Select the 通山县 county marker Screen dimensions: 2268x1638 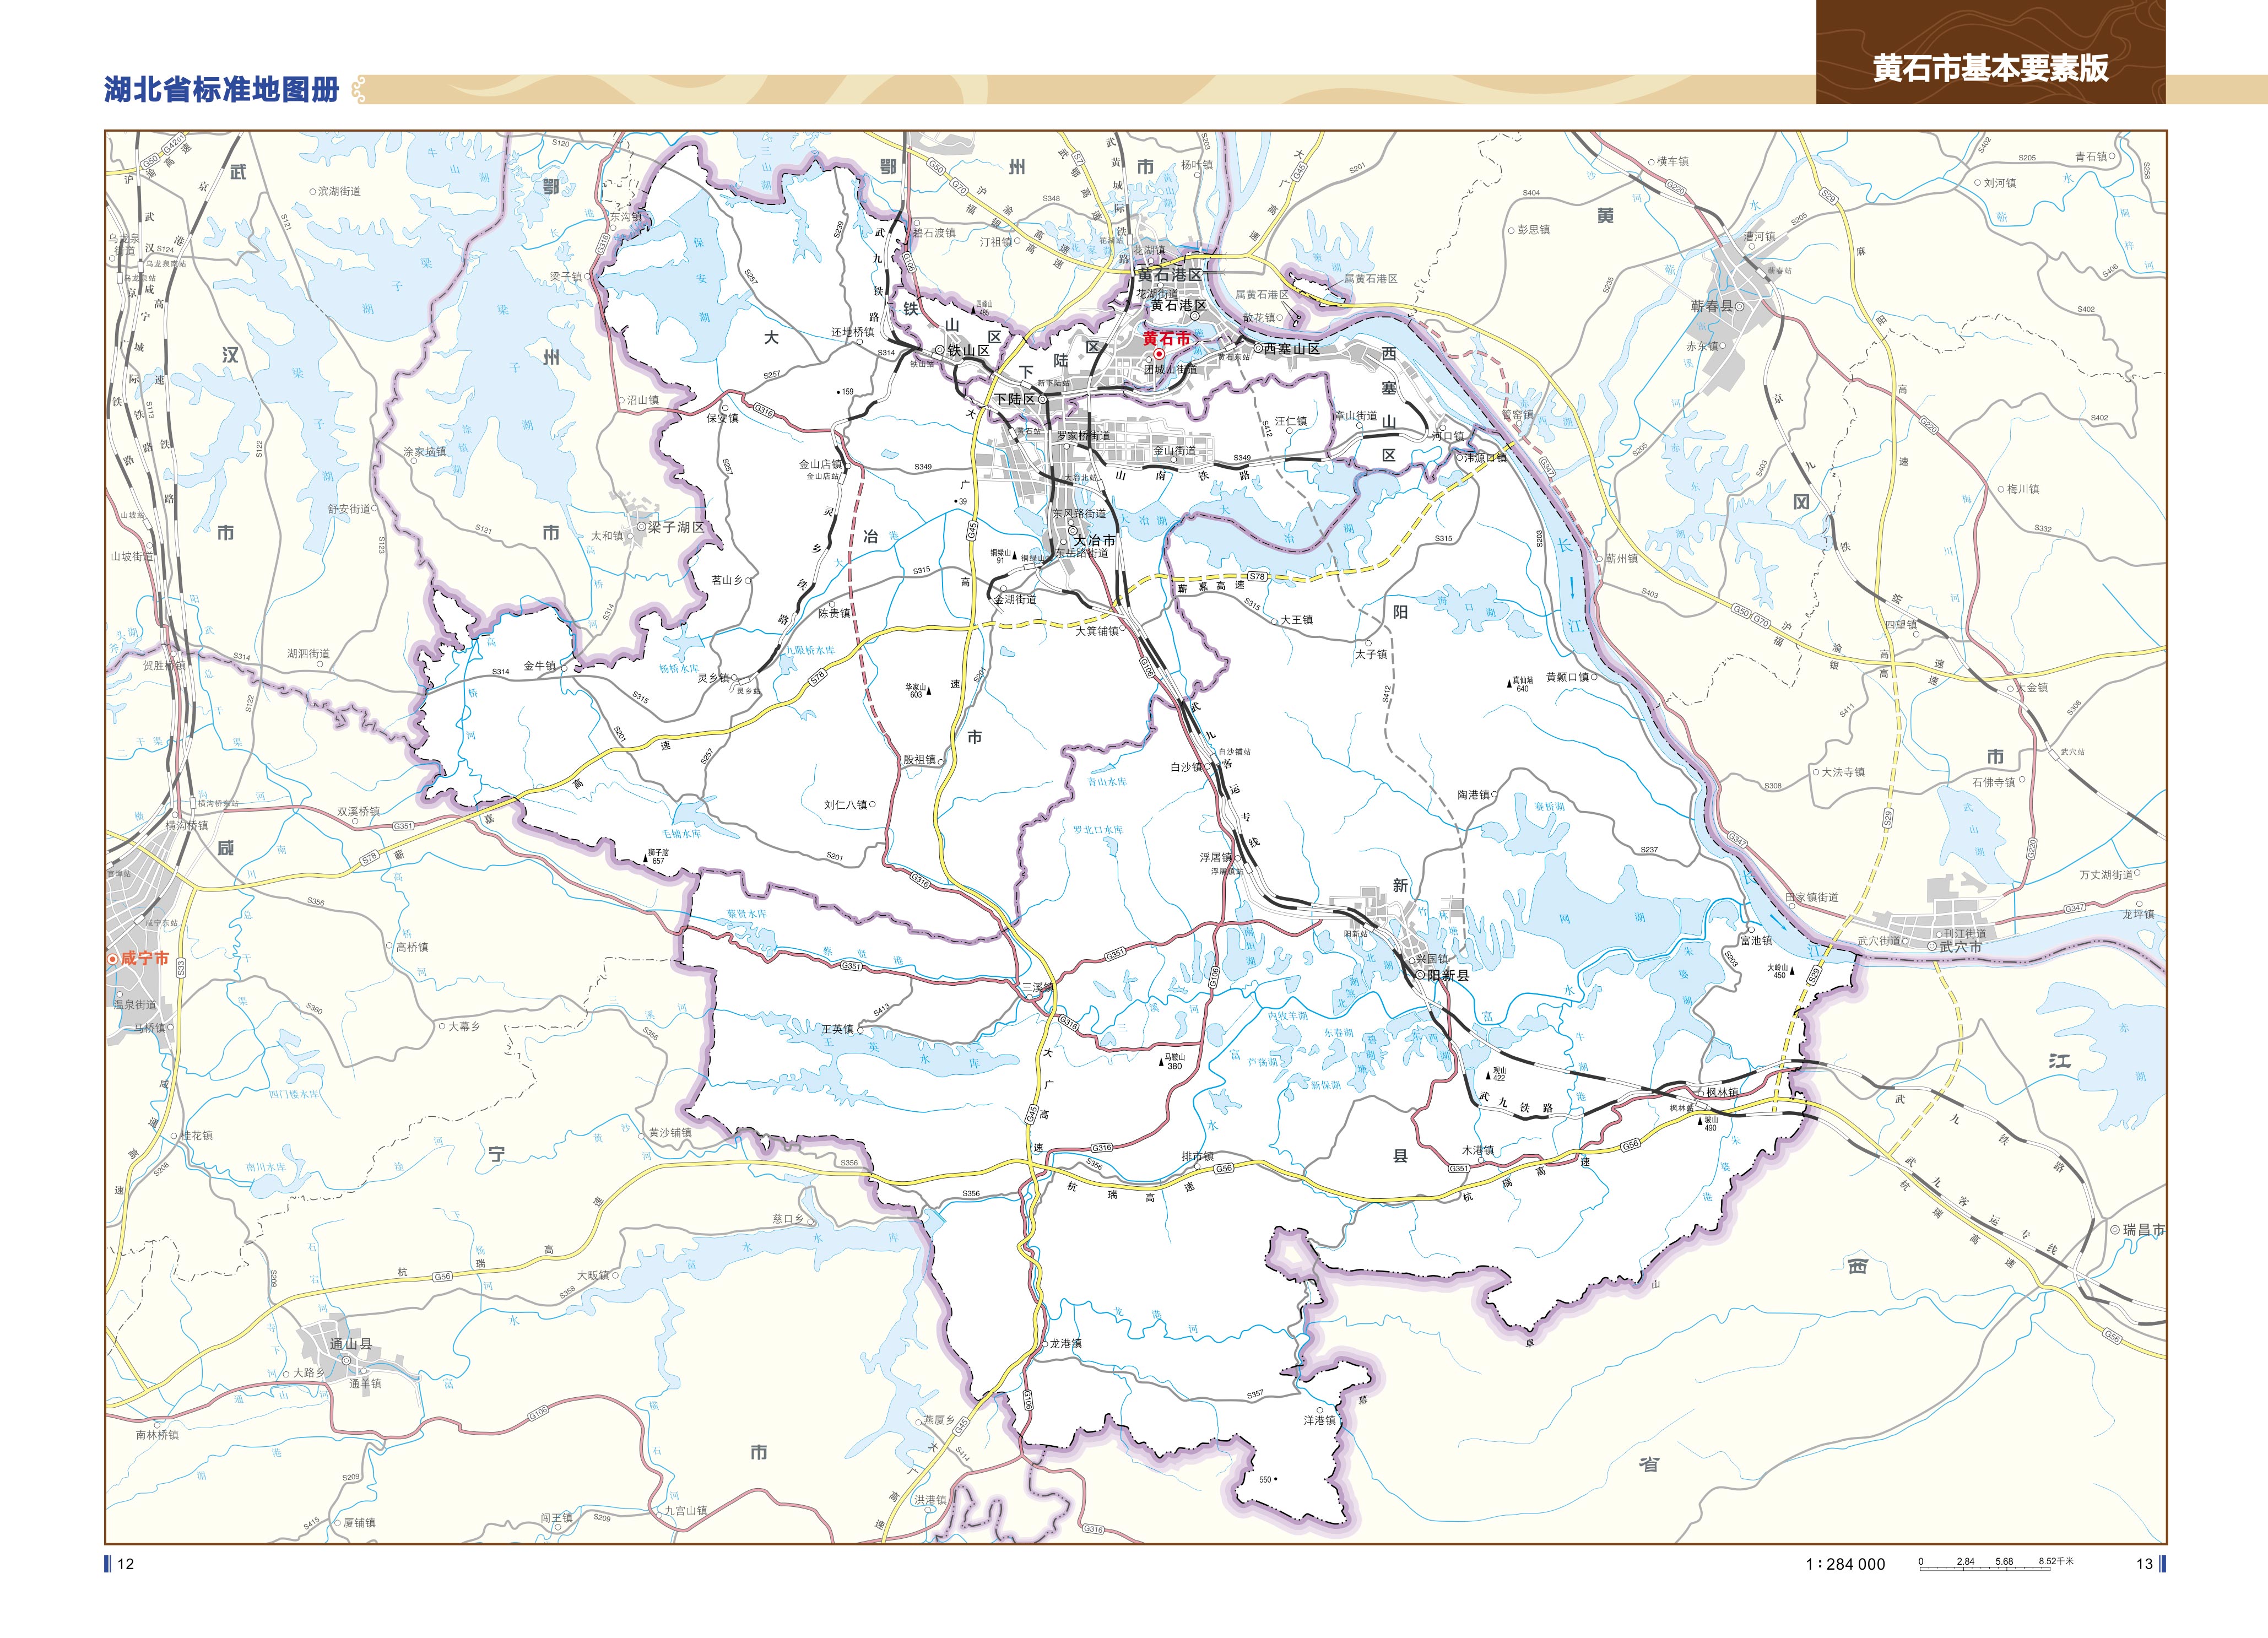(x=346, y=1360)
